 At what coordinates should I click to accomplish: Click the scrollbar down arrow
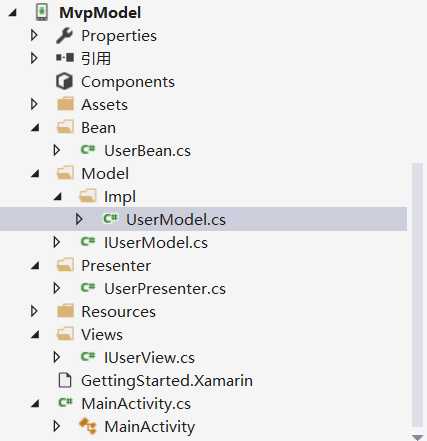click(x=417, y=437)
